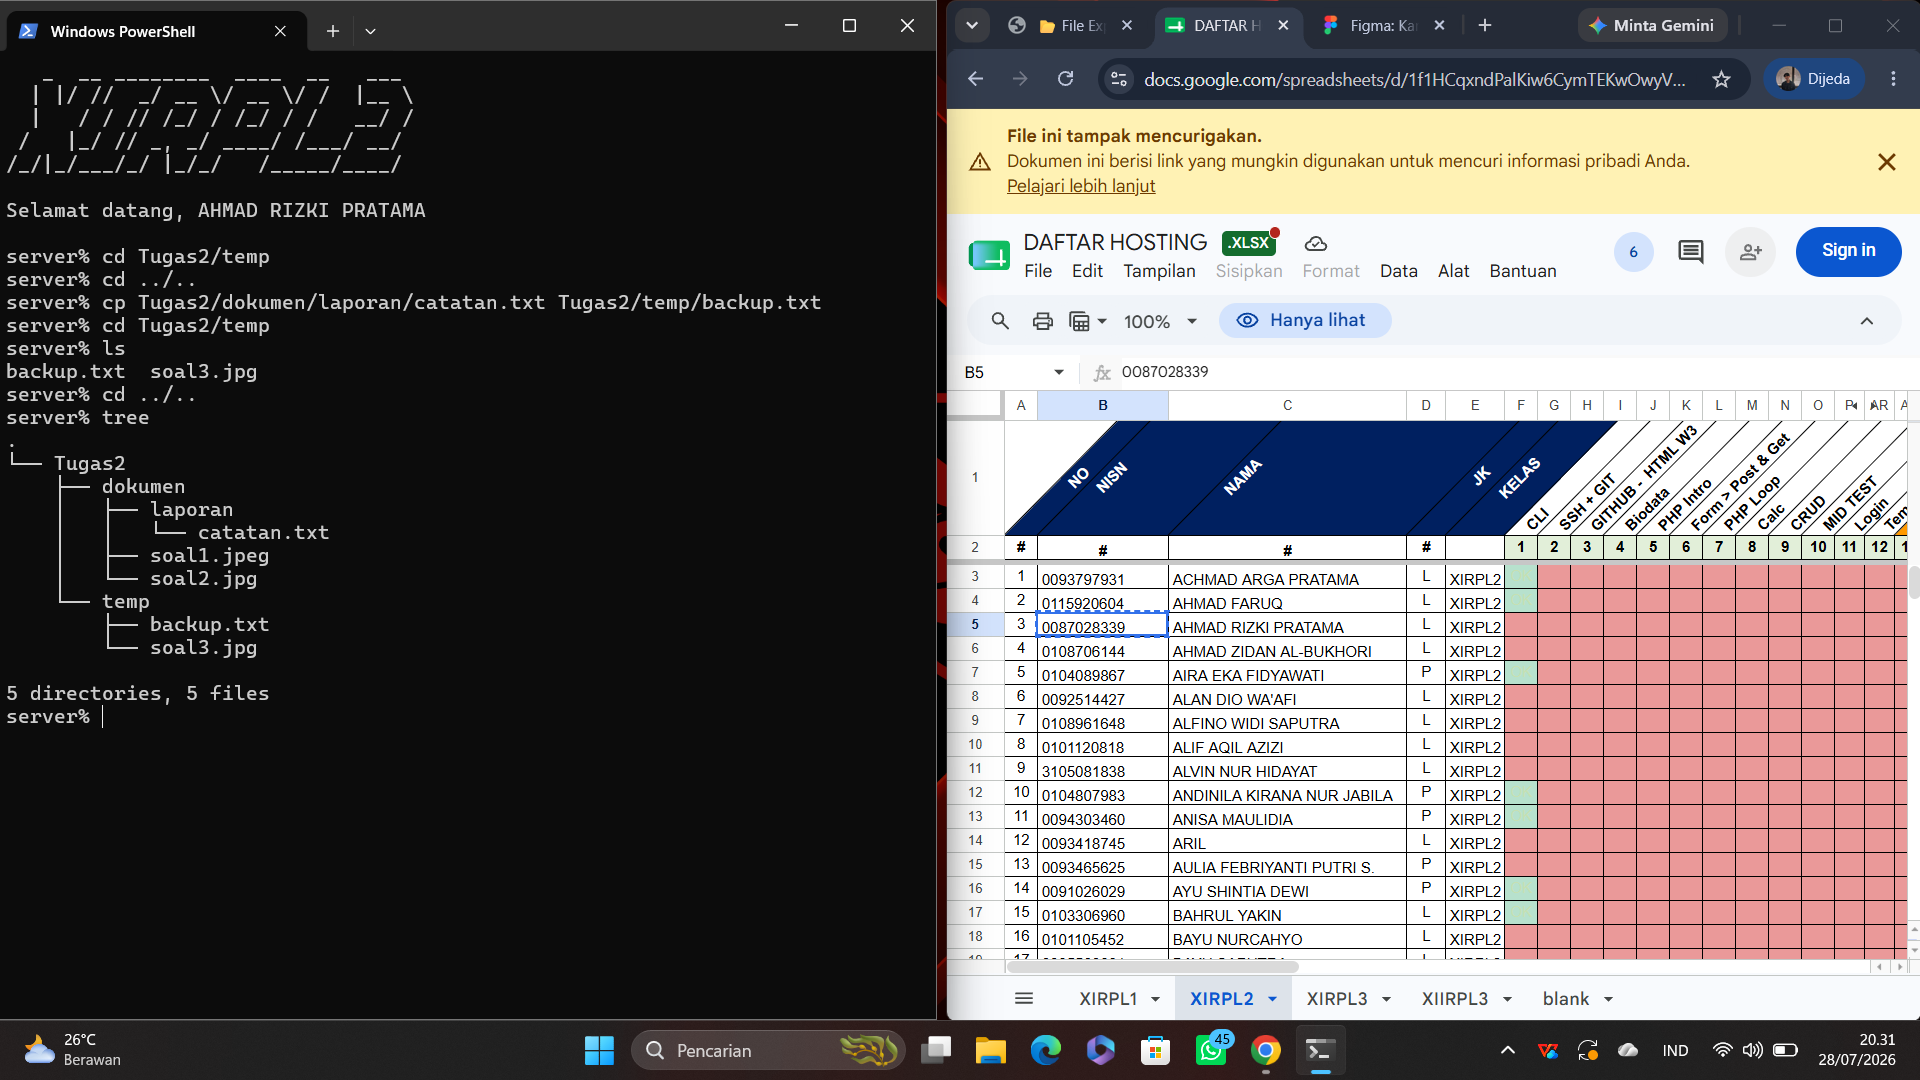This screenshot has width=1920, height=1080.
Task: Collapse the Sheets toolbar with chevron
Action: click(1867, 321)
